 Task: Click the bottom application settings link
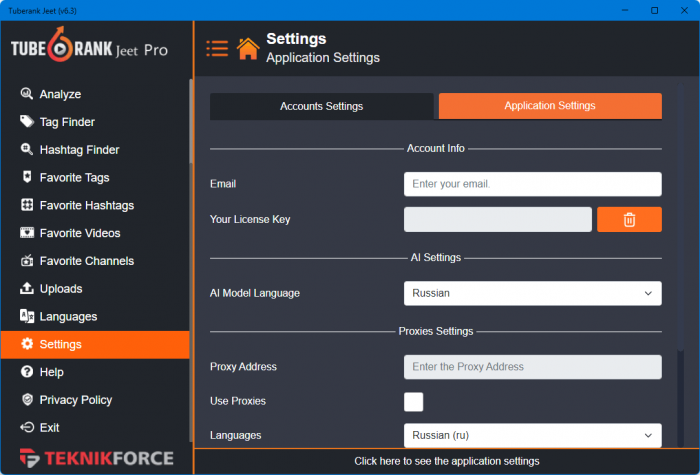pyautogui.click(x=446, y=461)
